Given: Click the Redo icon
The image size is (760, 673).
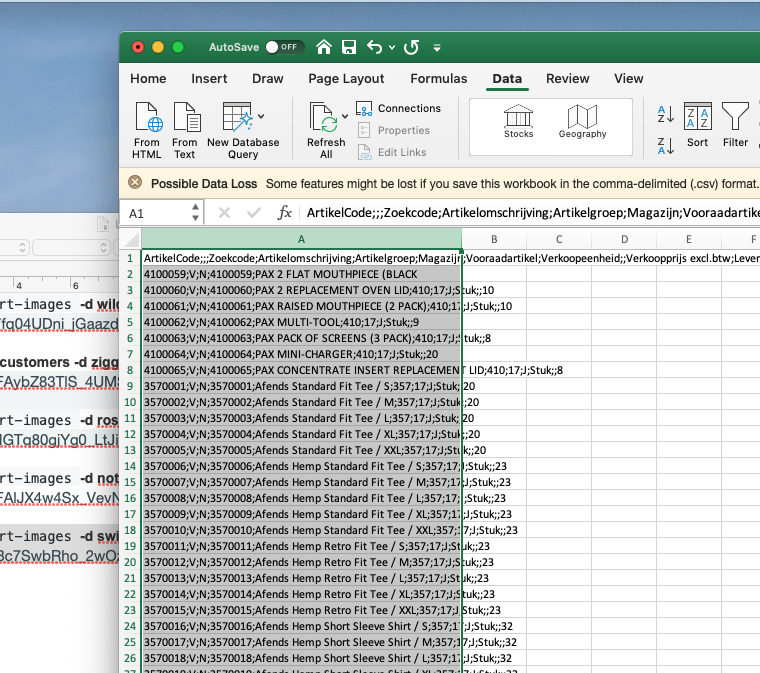Looking at the screenshot, I should point(412,47).
